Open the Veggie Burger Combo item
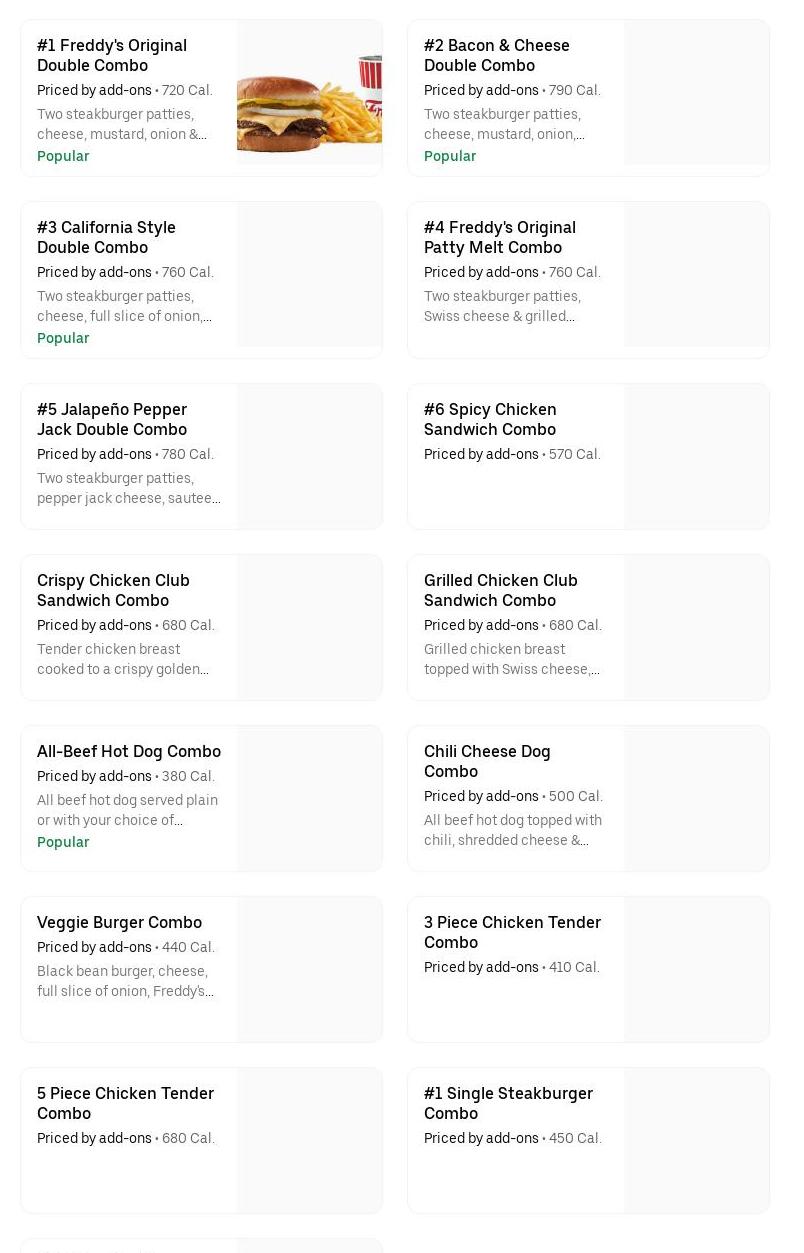 point(119,923)
